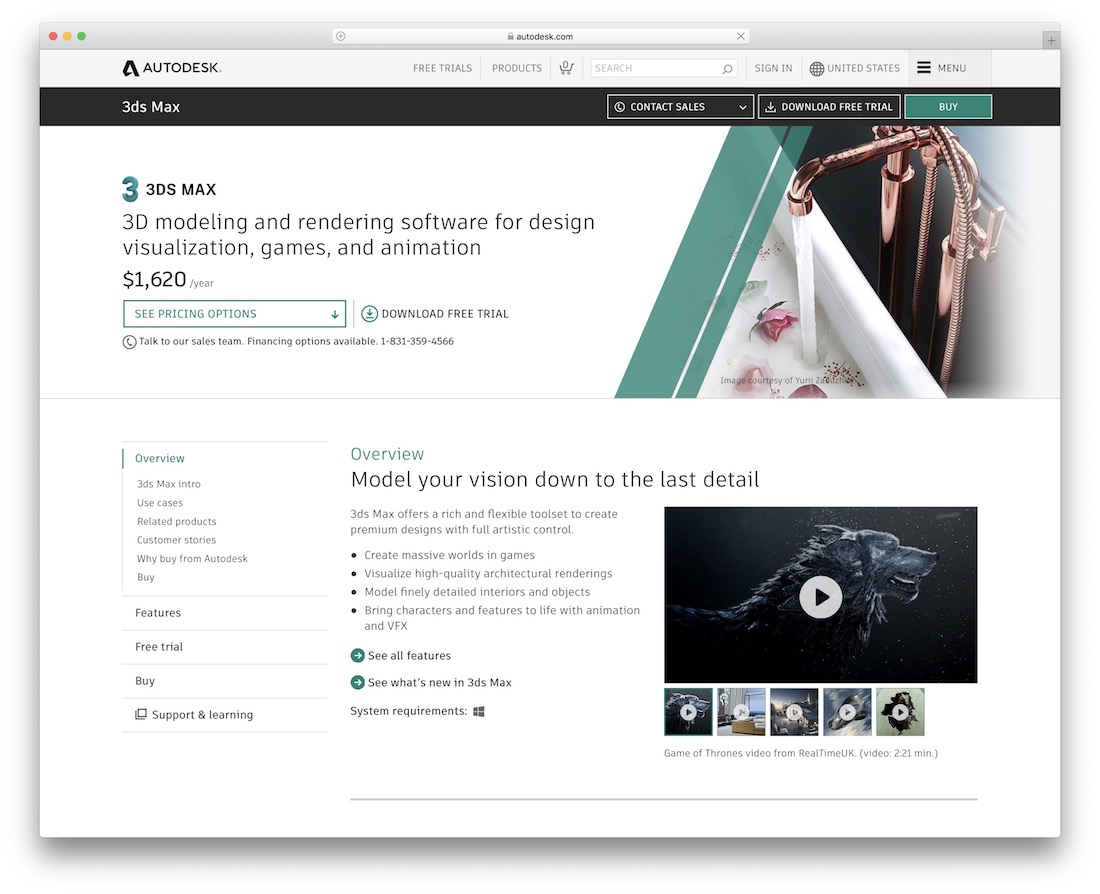Click the autodesk.com address bar
This screenshot has width=1100, height=894.
(540, 36)
